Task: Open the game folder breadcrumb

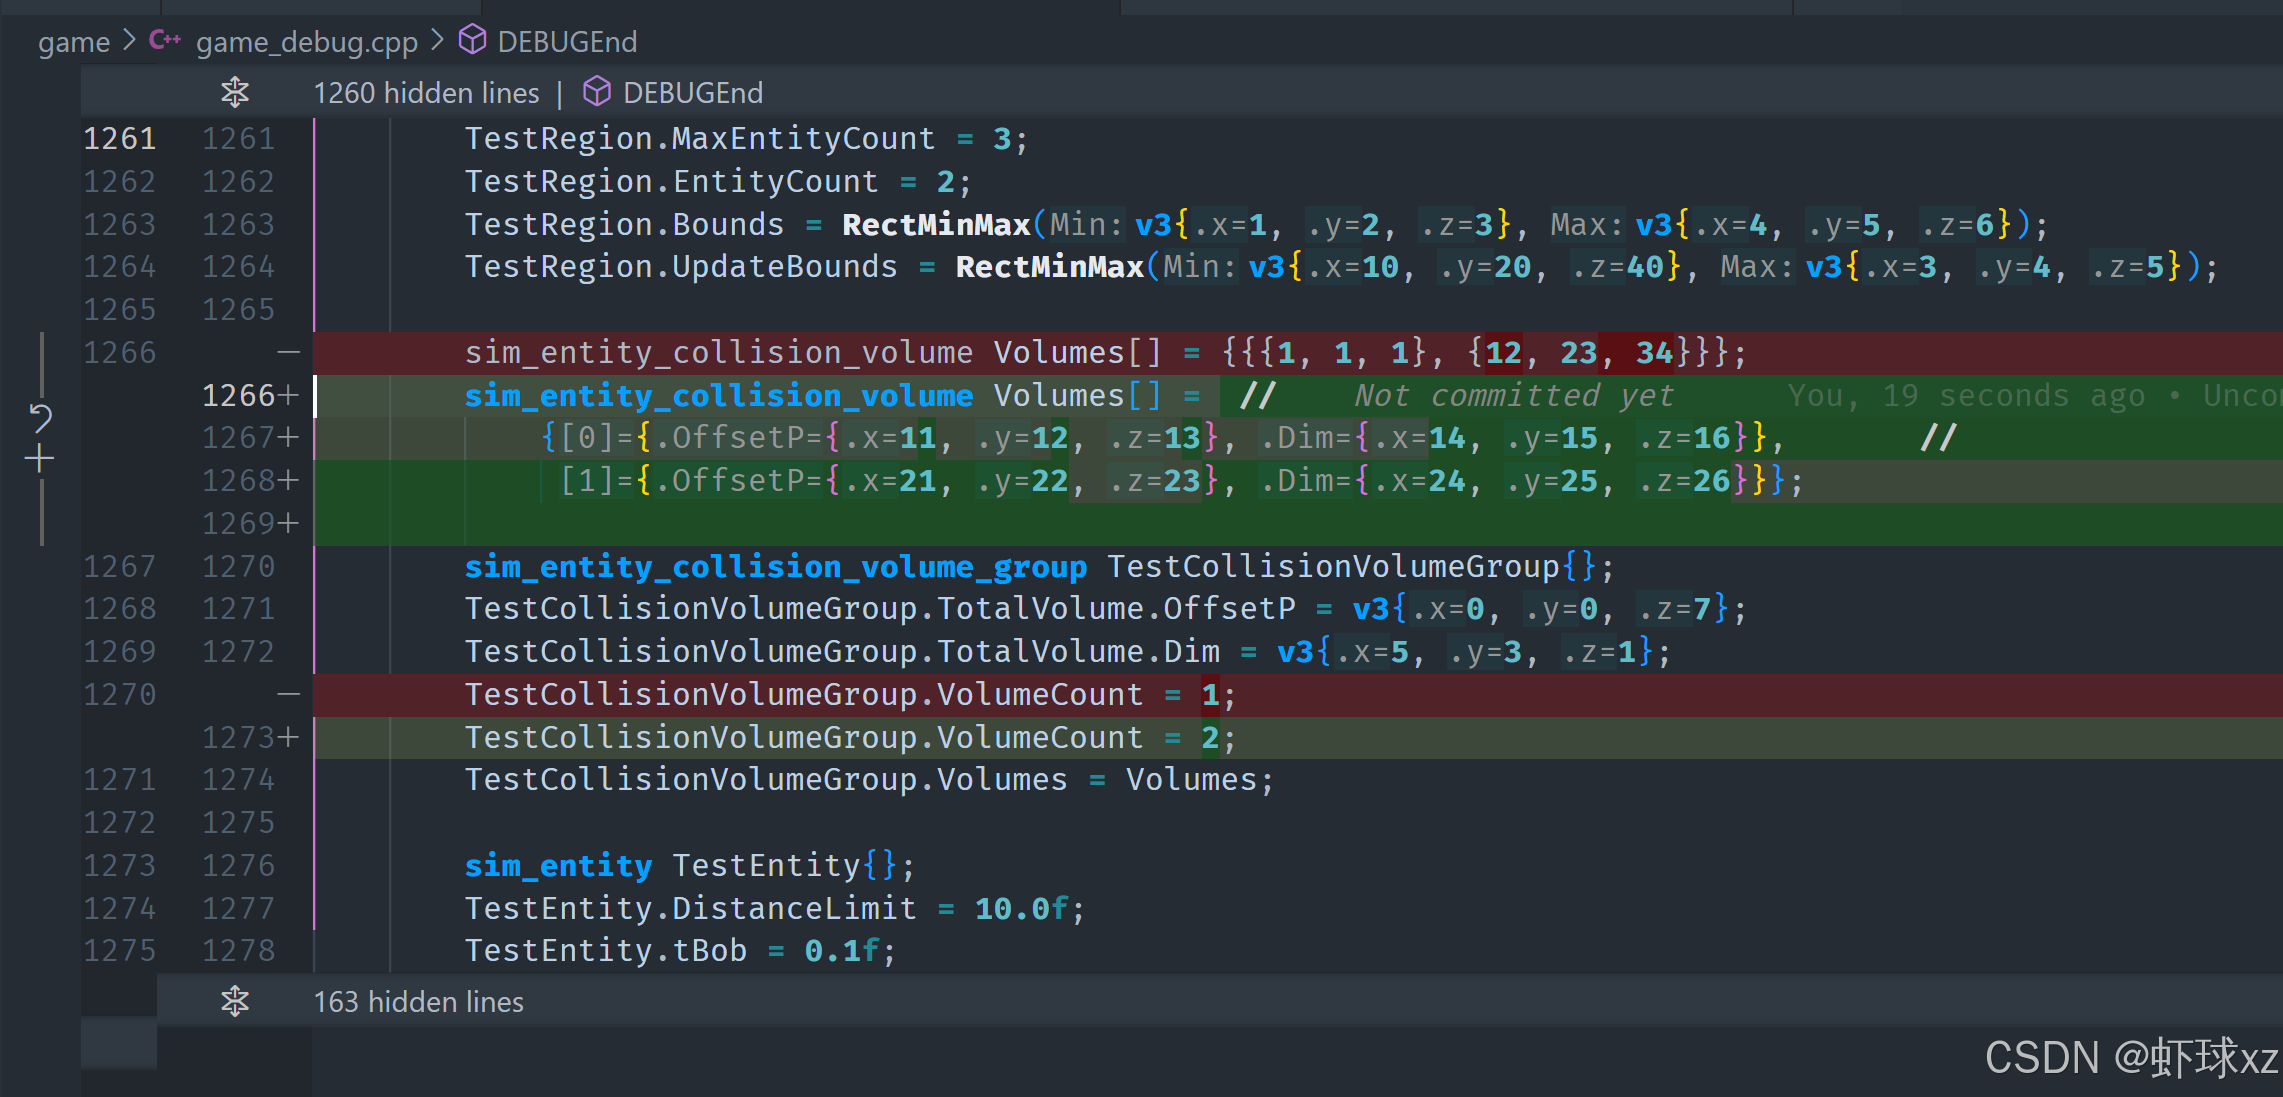Action: click(x=74, y=42)
